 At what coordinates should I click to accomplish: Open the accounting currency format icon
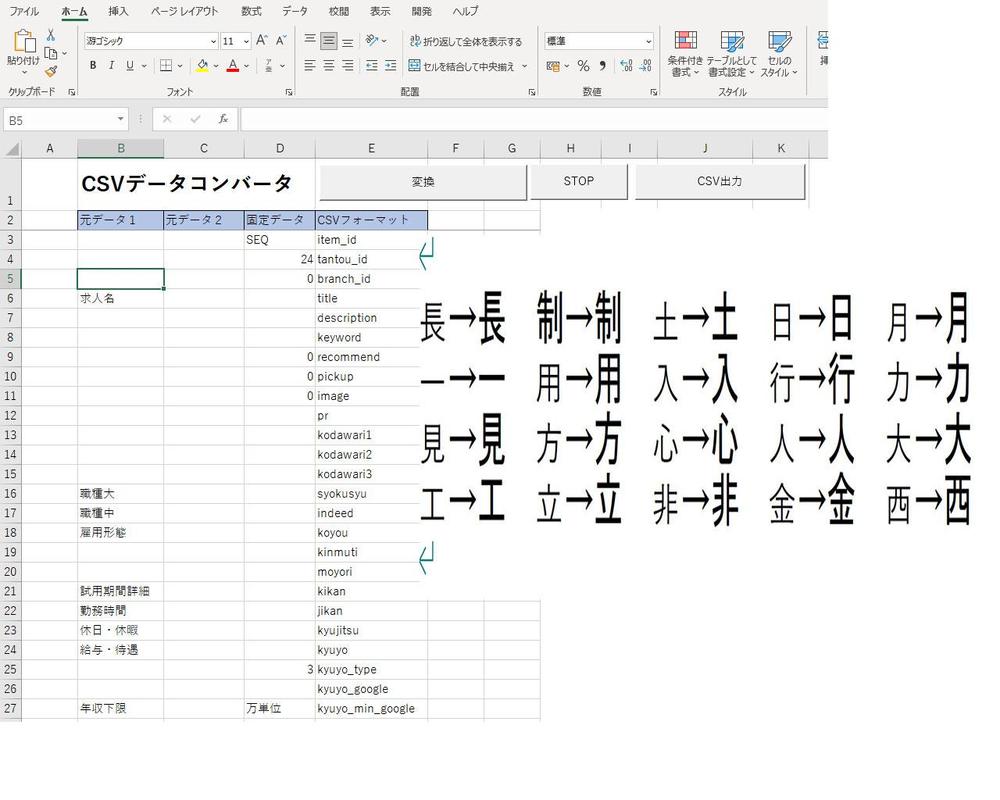[x=553, y=66]
